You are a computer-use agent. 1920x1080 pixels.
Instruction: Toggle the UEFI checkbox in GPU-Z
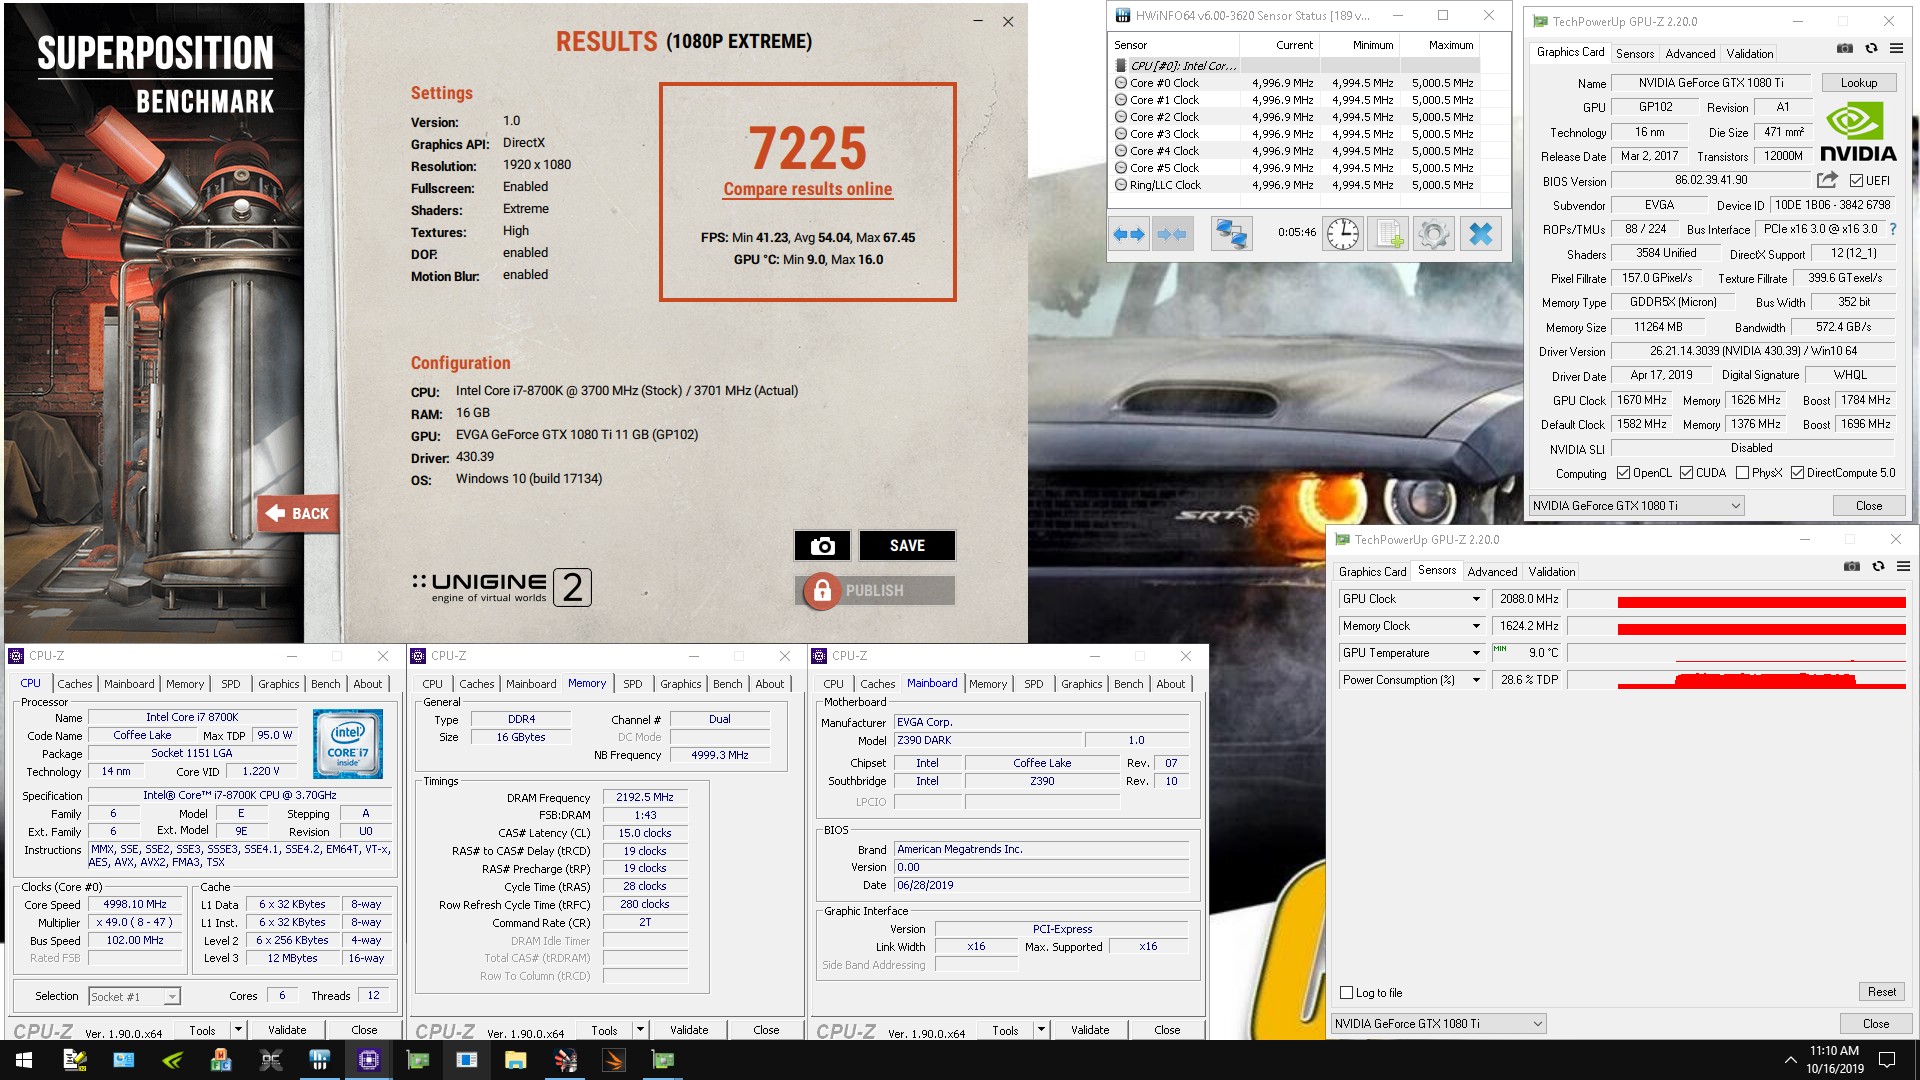point(1856,181)
